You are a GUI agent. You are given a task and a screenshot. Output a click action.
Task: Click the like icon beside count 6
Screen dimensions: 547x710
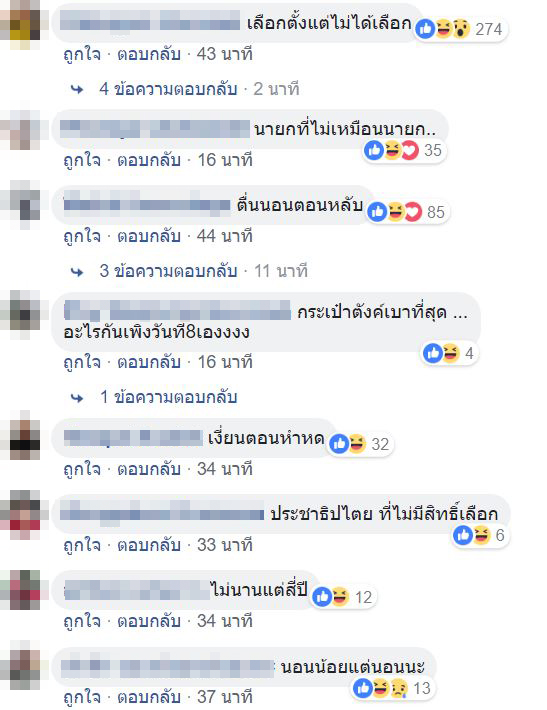click(463, 535)
